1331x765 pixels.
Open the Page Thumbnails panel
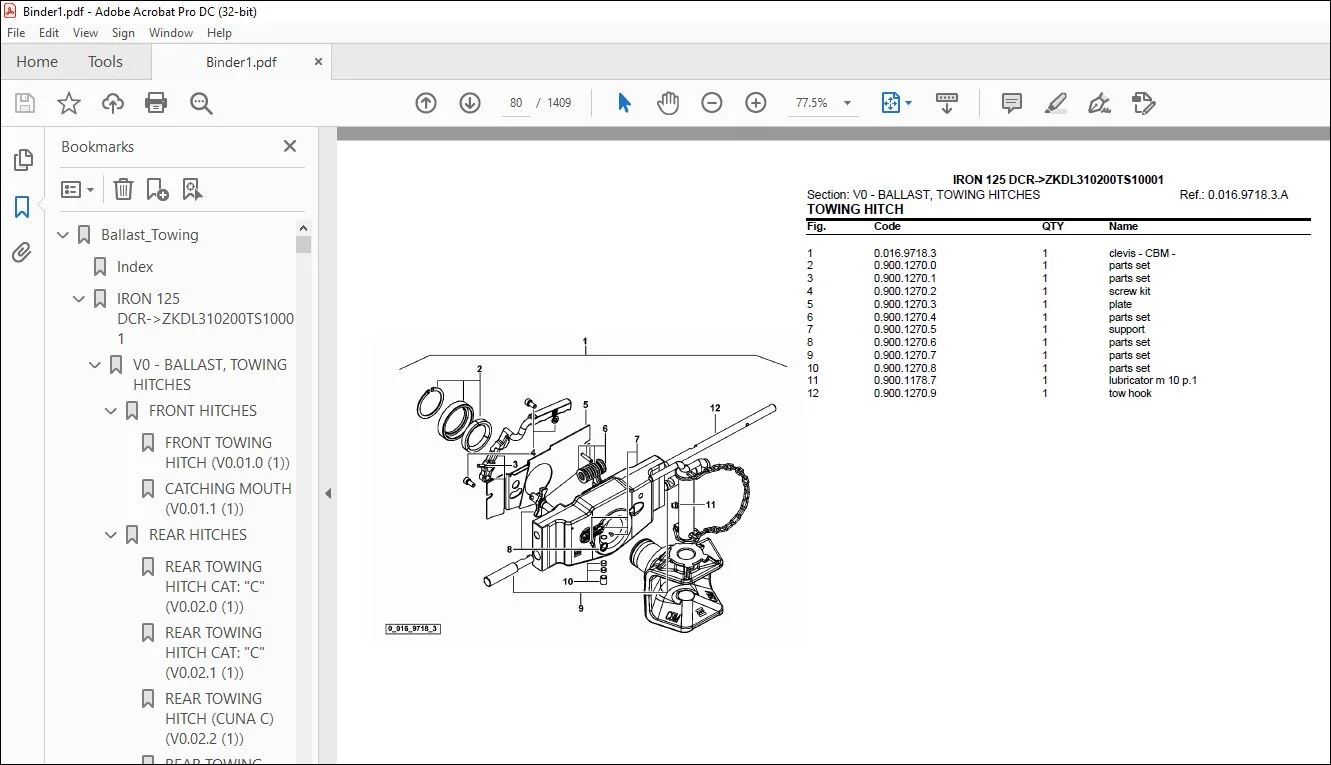pyautogui.click(x=22, y=160)
